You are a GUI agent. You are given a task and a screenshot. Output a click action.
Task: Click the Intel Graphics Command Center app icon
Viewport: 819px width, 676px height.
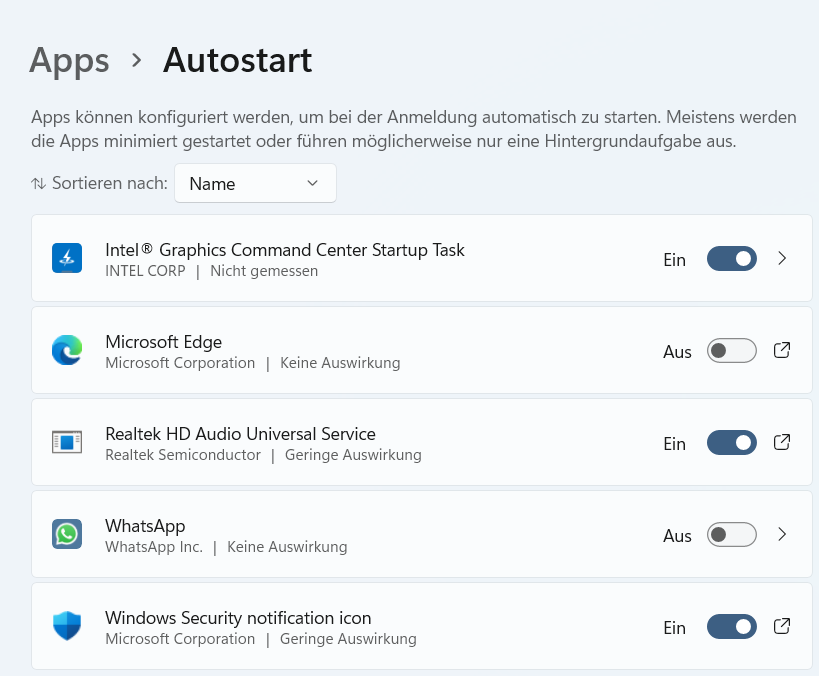pos(67,259)
